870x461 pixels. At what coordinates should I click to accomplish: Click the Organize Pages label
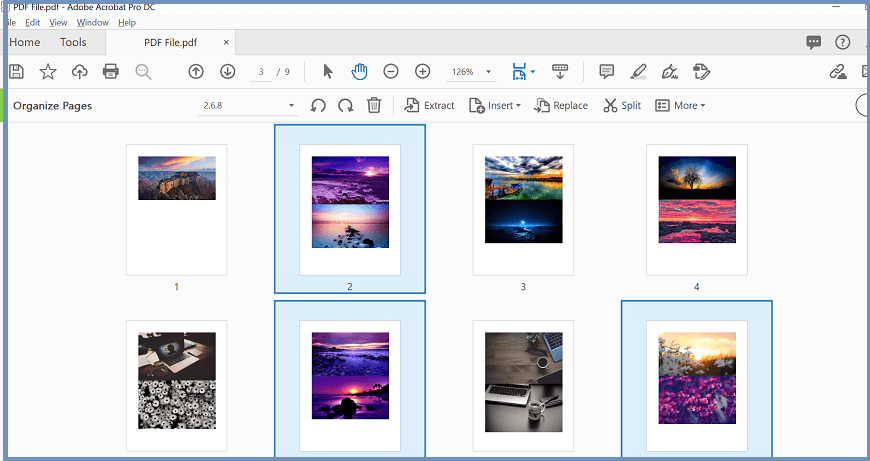click(x=53, y=106)
